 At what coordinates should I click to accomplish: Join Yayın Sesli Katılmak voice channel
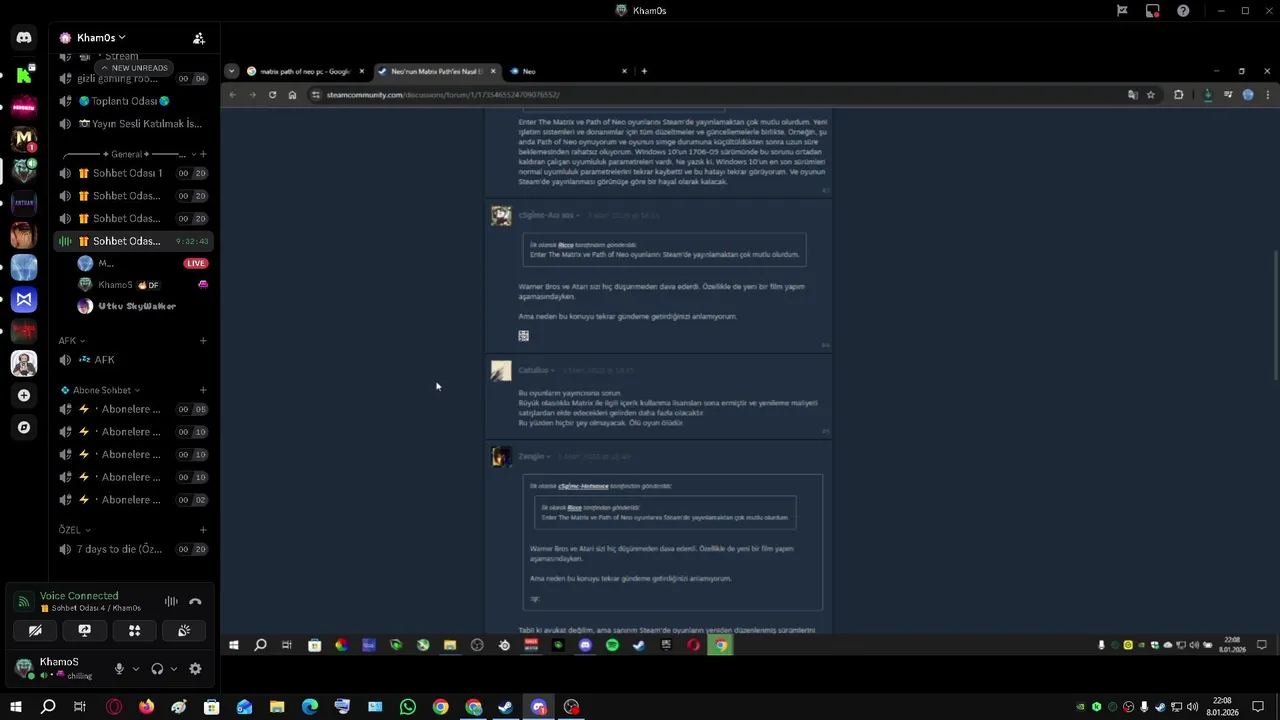pyautogui.click(x=132, y=124)
